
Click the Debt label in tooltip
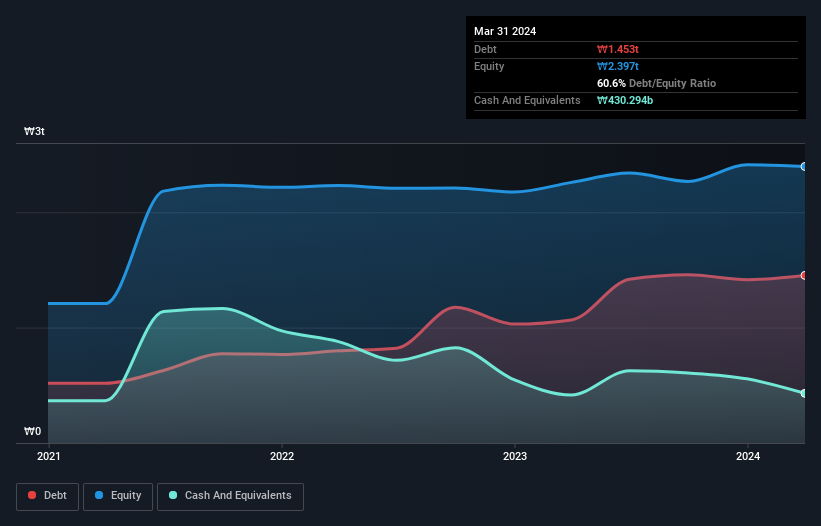[485, 49]
